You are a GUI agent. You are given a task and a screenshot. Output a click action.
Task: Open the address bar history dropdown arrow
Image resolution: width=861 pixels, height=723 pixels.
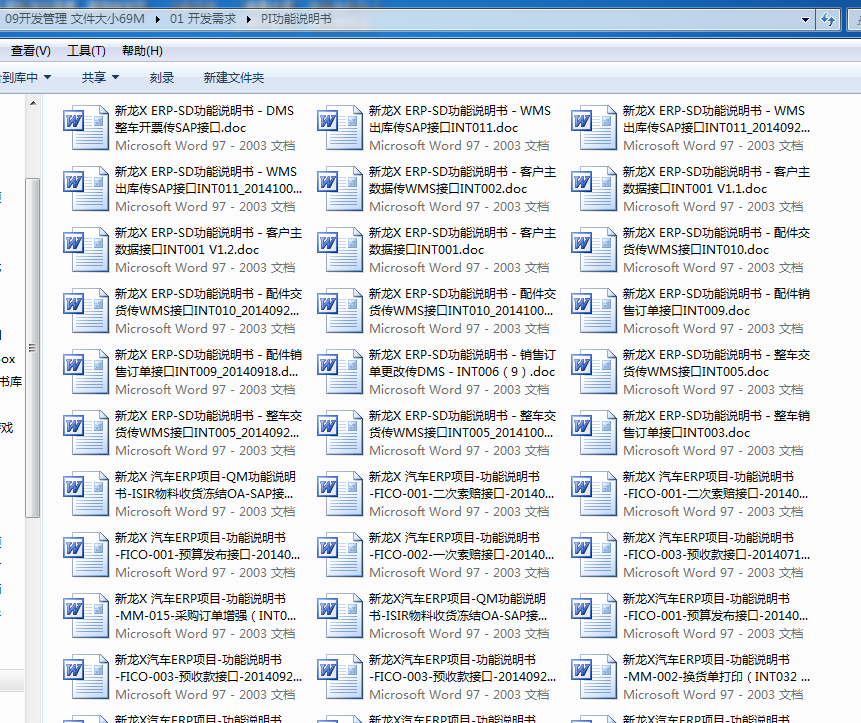pyautogui.click(x=805, y=20)
